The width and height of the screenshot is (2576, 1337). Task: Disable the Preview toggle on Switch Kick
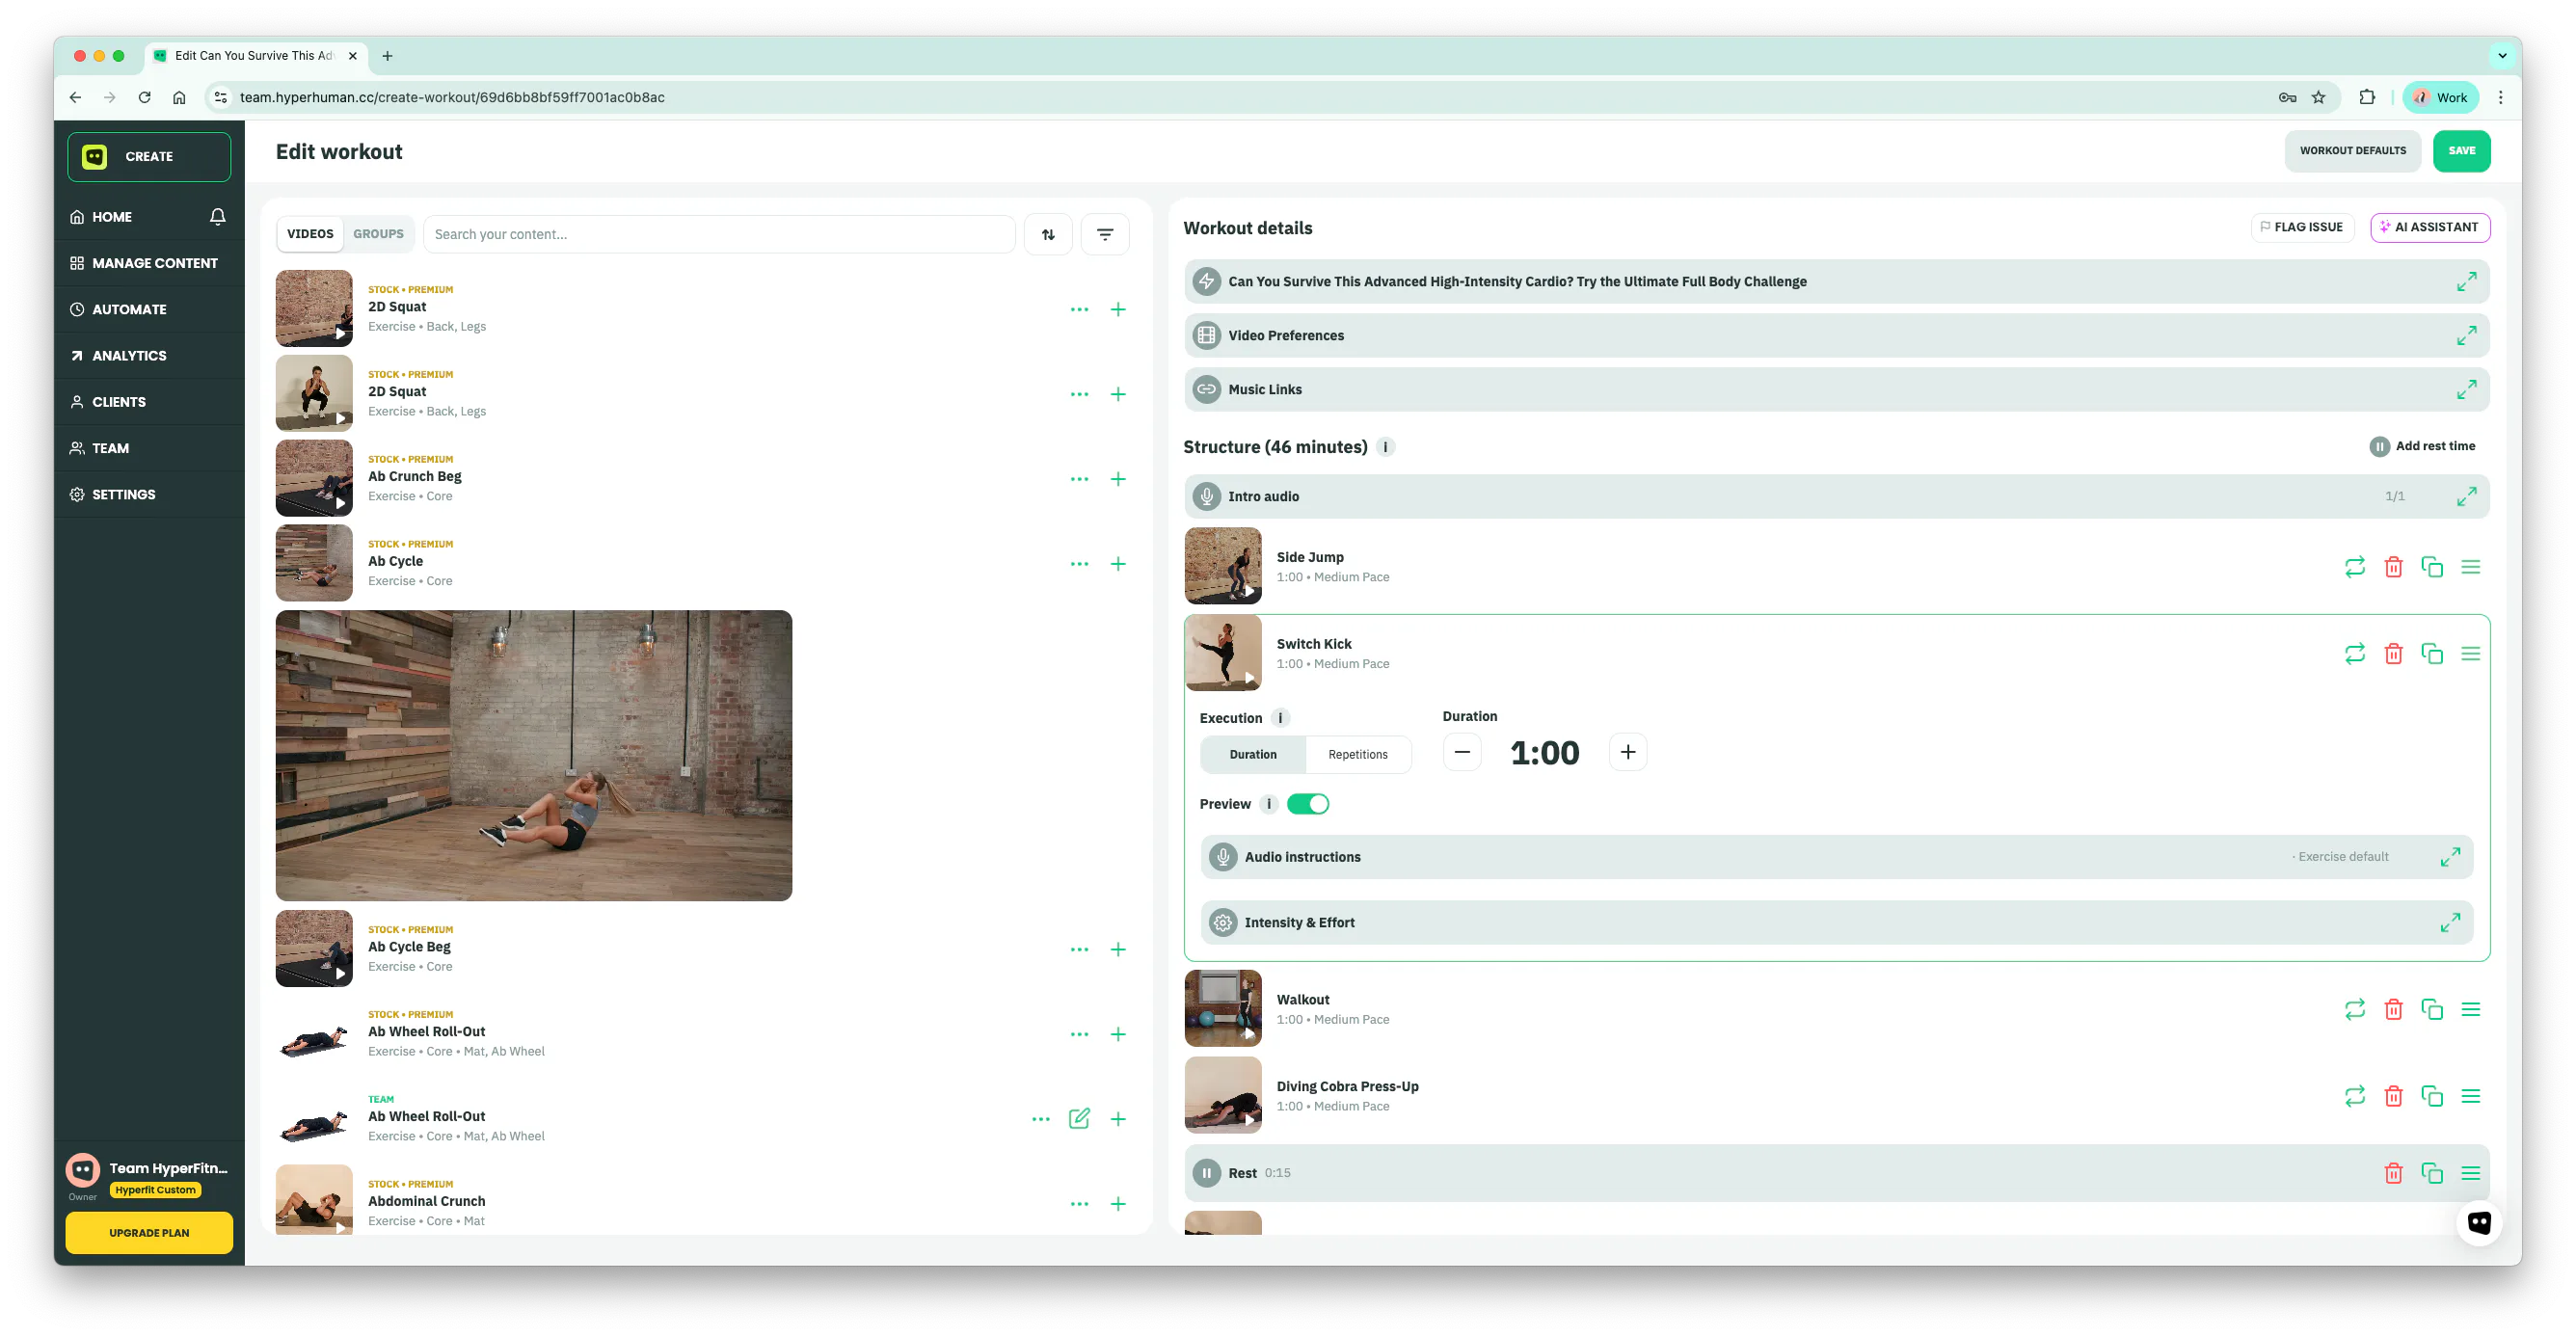pyautogui.click(x=1308, y=803)
